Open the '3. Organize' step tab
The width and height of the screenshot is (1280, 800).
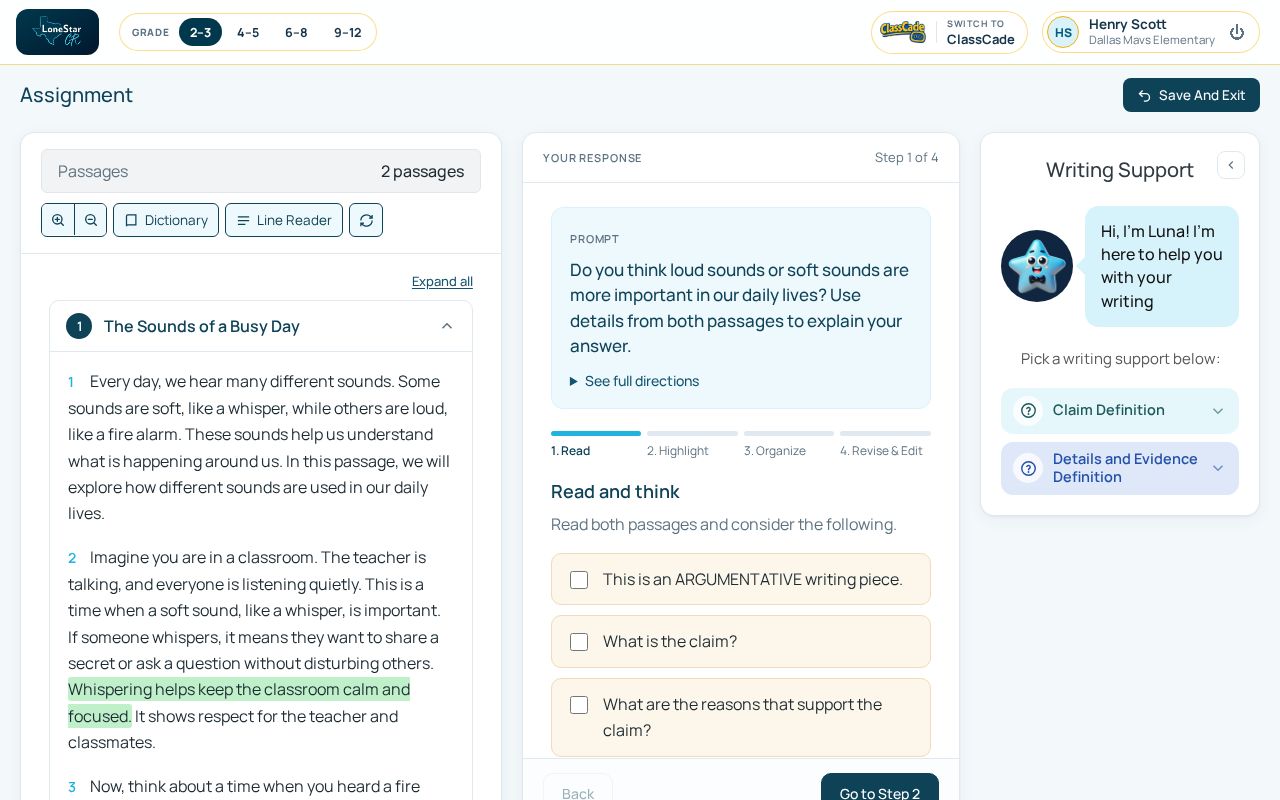tap(789, 445)
